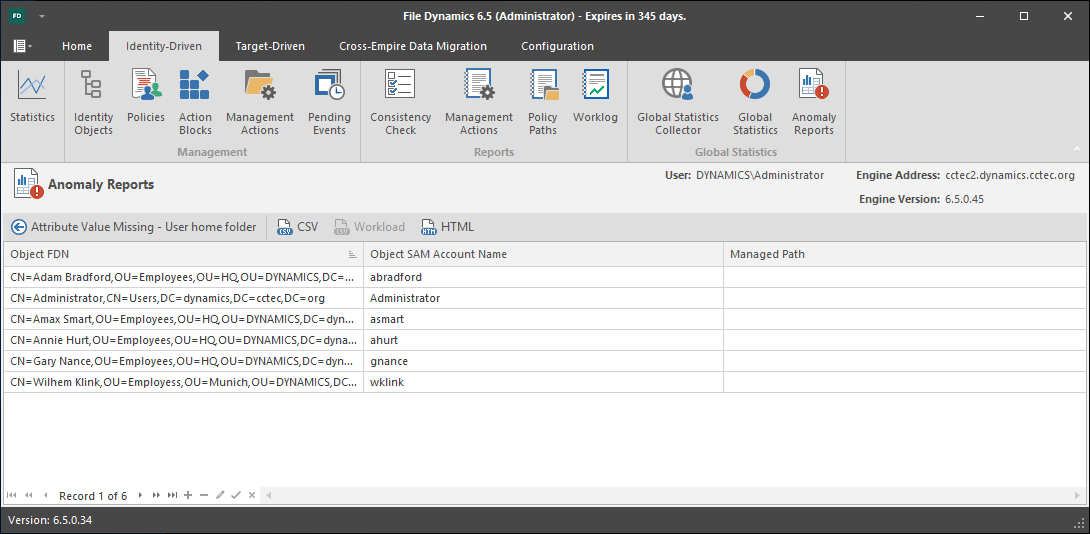Screen dimensions: 1090x534
Task: Open Identity Objects in the ribbon
Action: coord(93,102)
